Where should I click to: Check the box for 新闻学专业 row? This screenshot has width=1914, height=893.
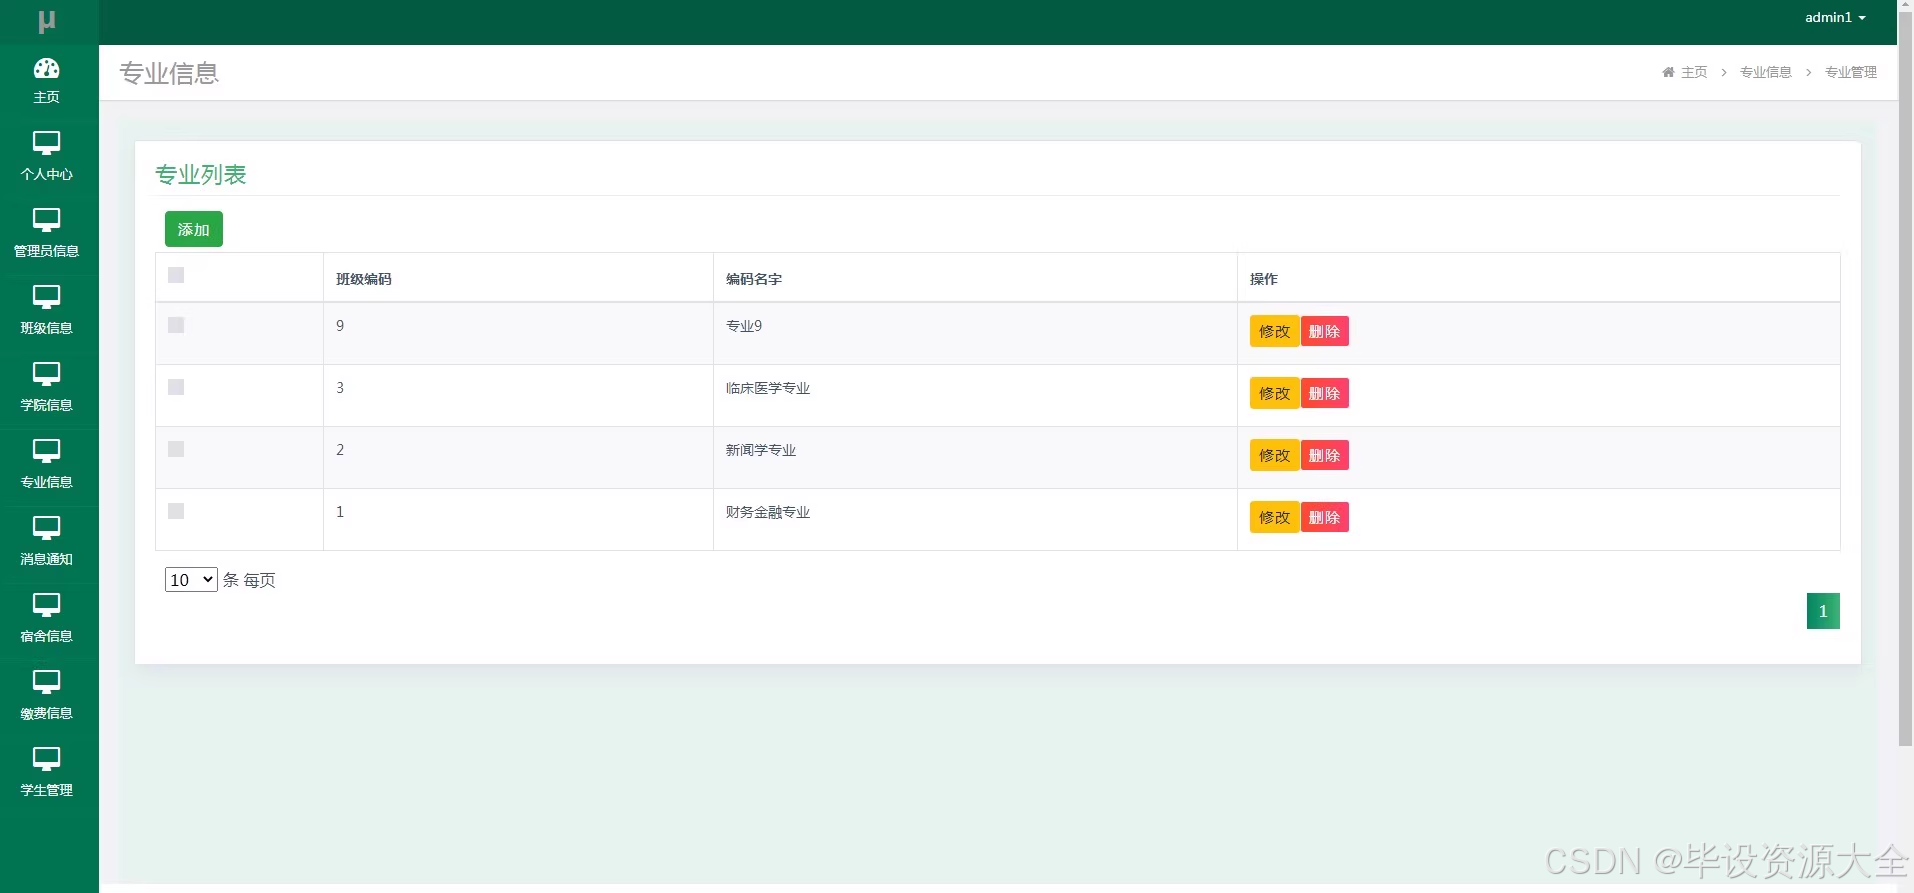[176, 449]
